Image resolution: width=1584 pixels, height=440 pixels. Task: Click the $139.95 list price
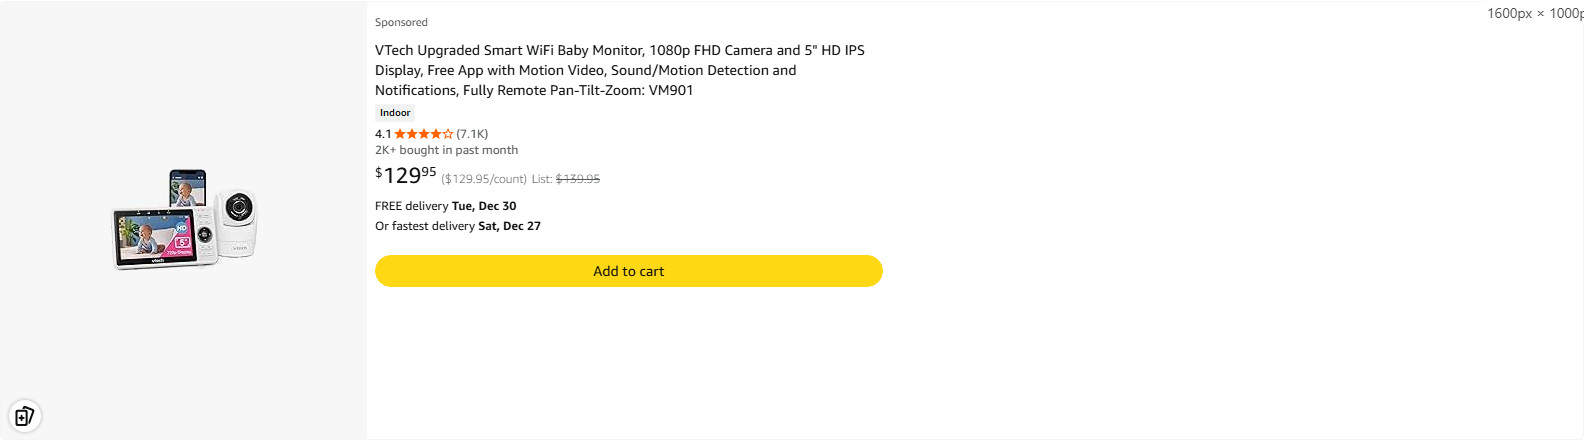pyautogui.click(x=578, y=179)
